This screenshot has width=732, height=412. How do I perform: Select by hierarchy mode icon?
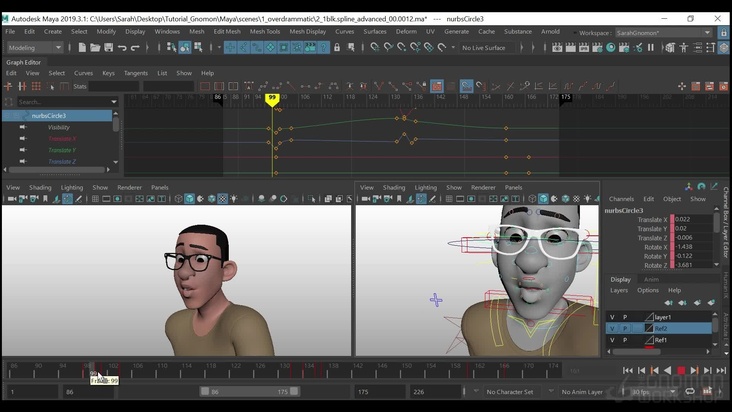[x=171, y=48]
